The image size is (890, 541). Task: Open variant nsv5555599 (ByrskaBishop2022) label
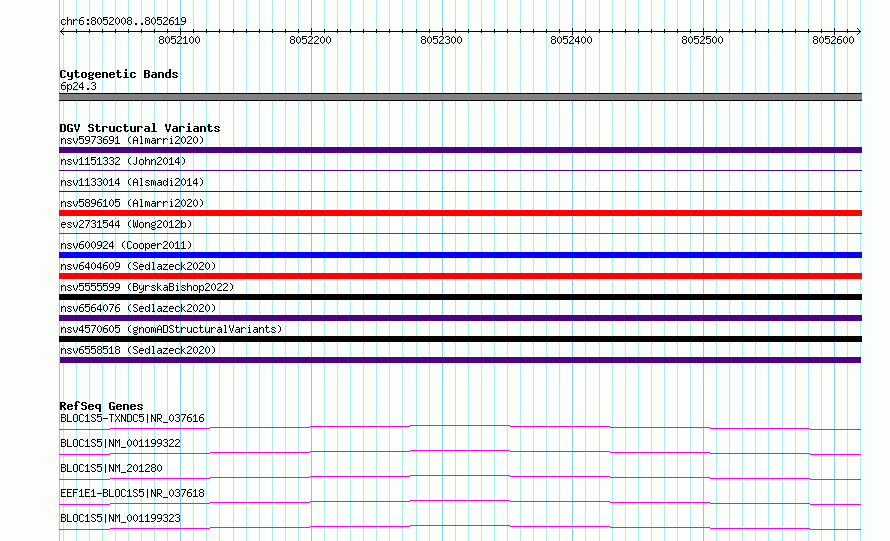click(147, 287)
